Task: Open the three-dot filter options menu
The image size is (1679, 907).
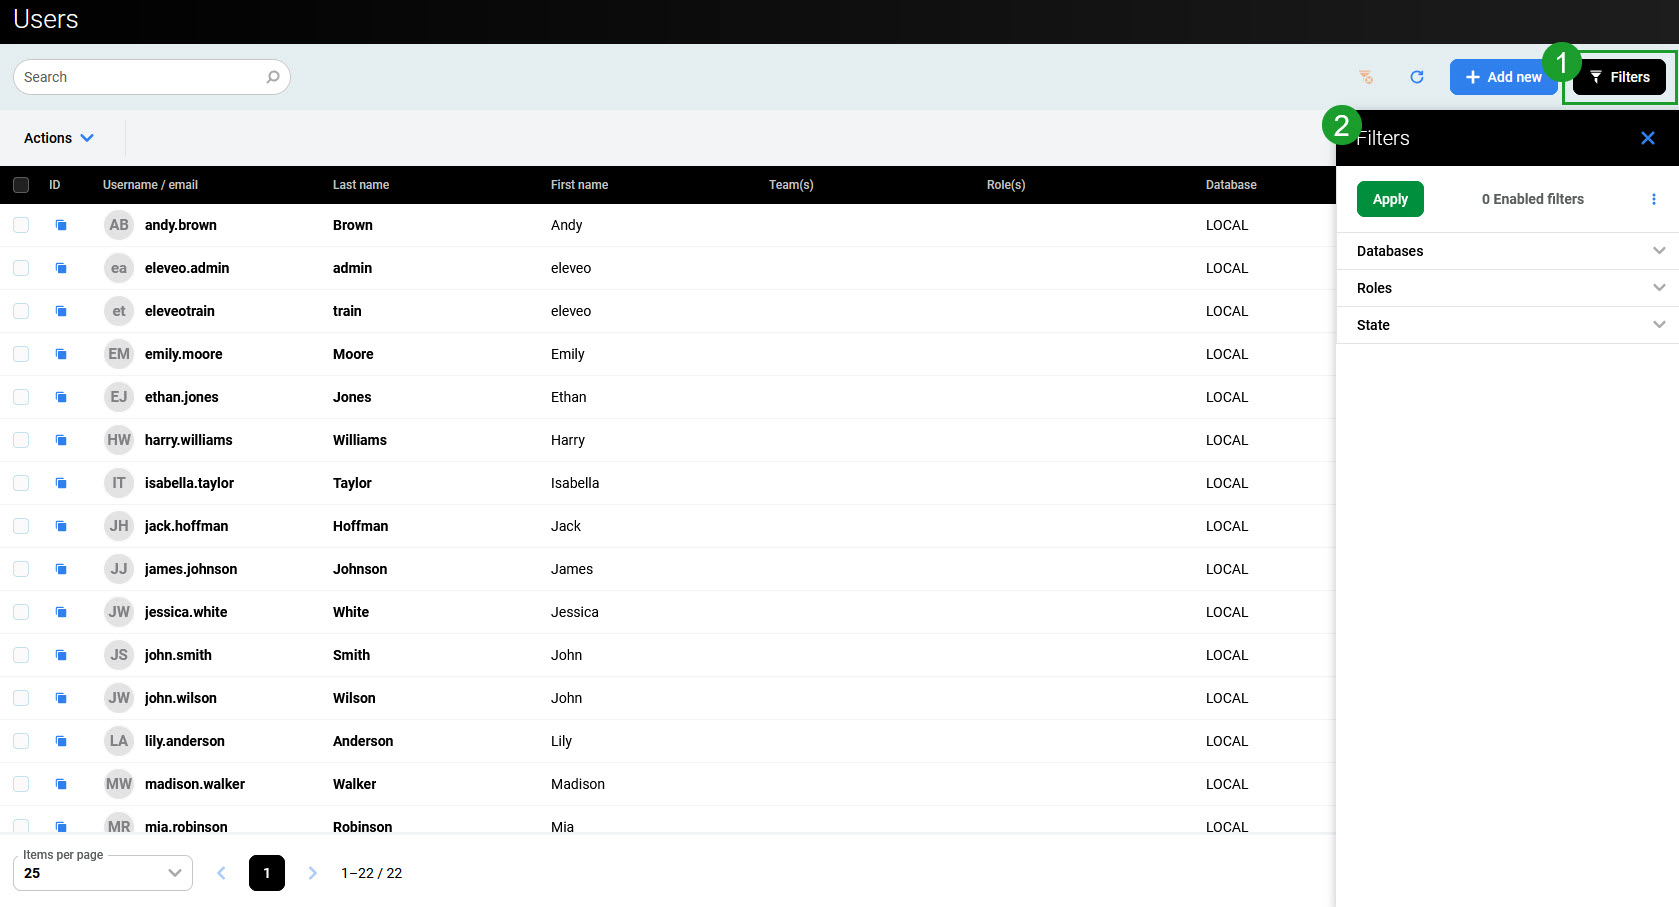Action: pos(1653,199)
